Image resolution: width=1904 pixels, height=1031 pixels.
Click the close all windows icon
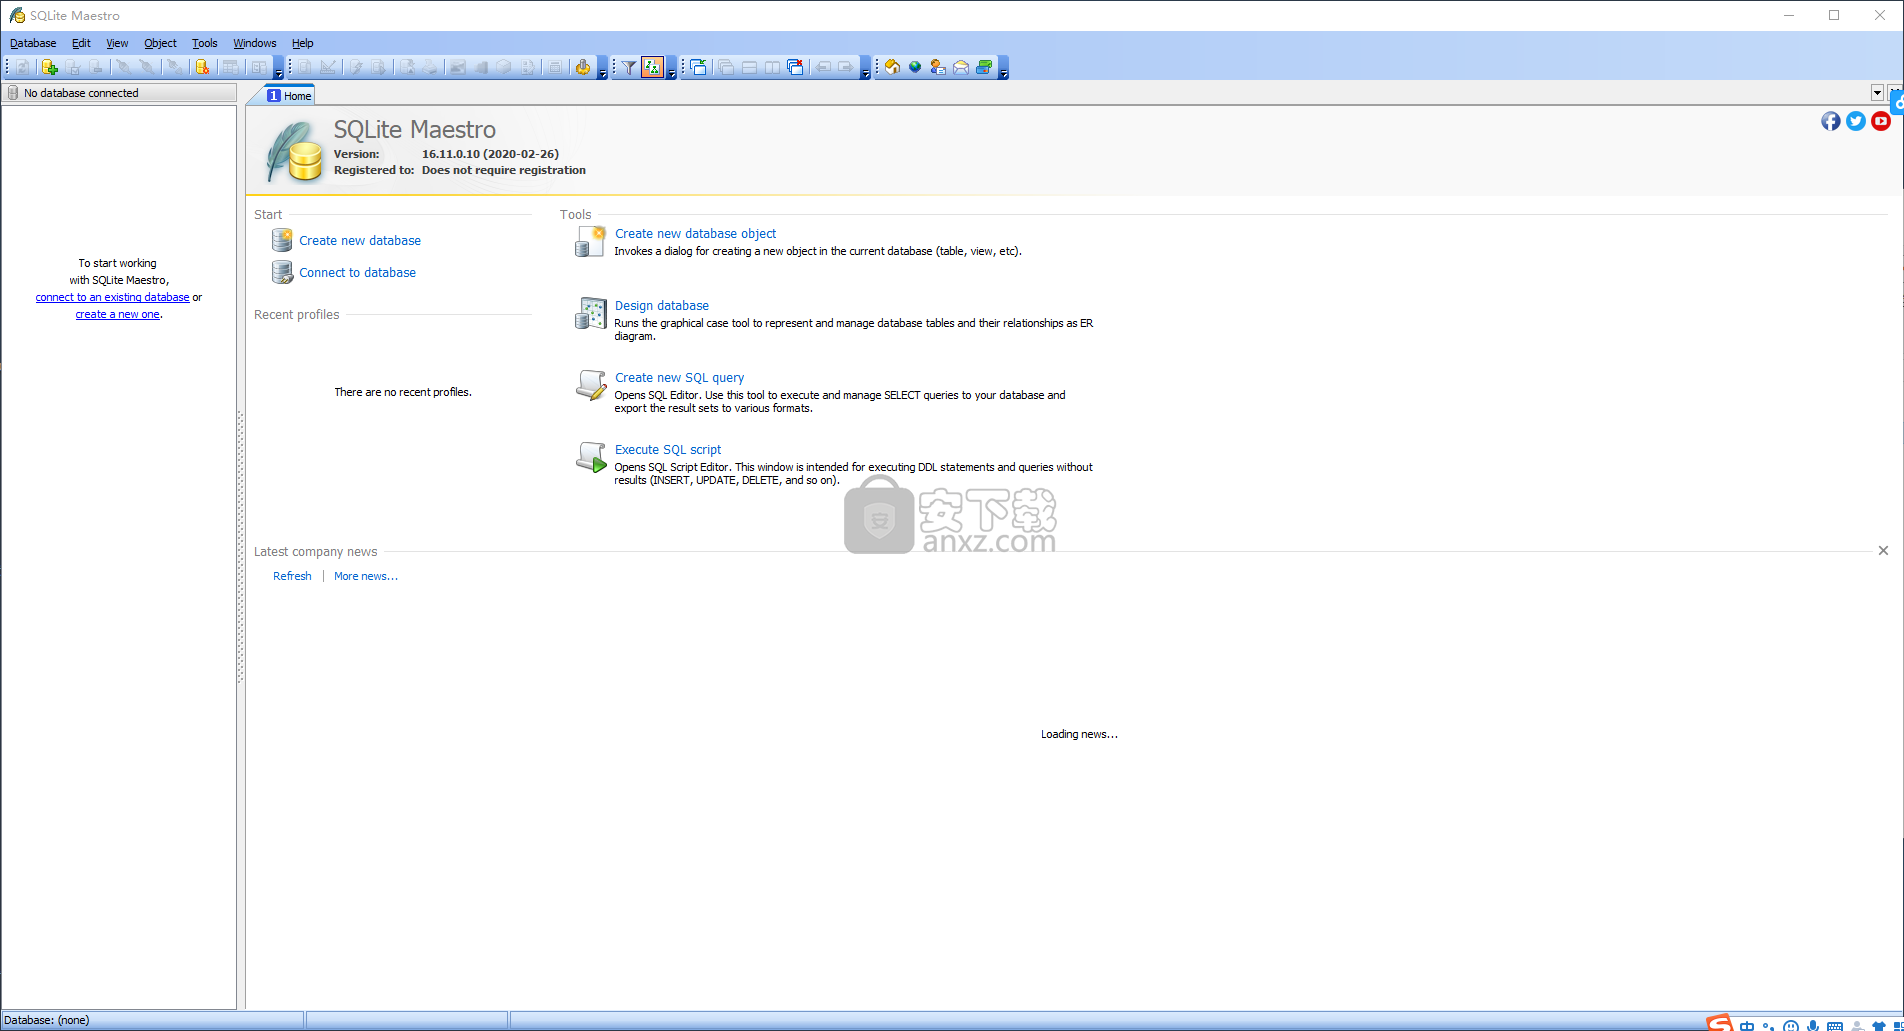[x=795, y=67]
